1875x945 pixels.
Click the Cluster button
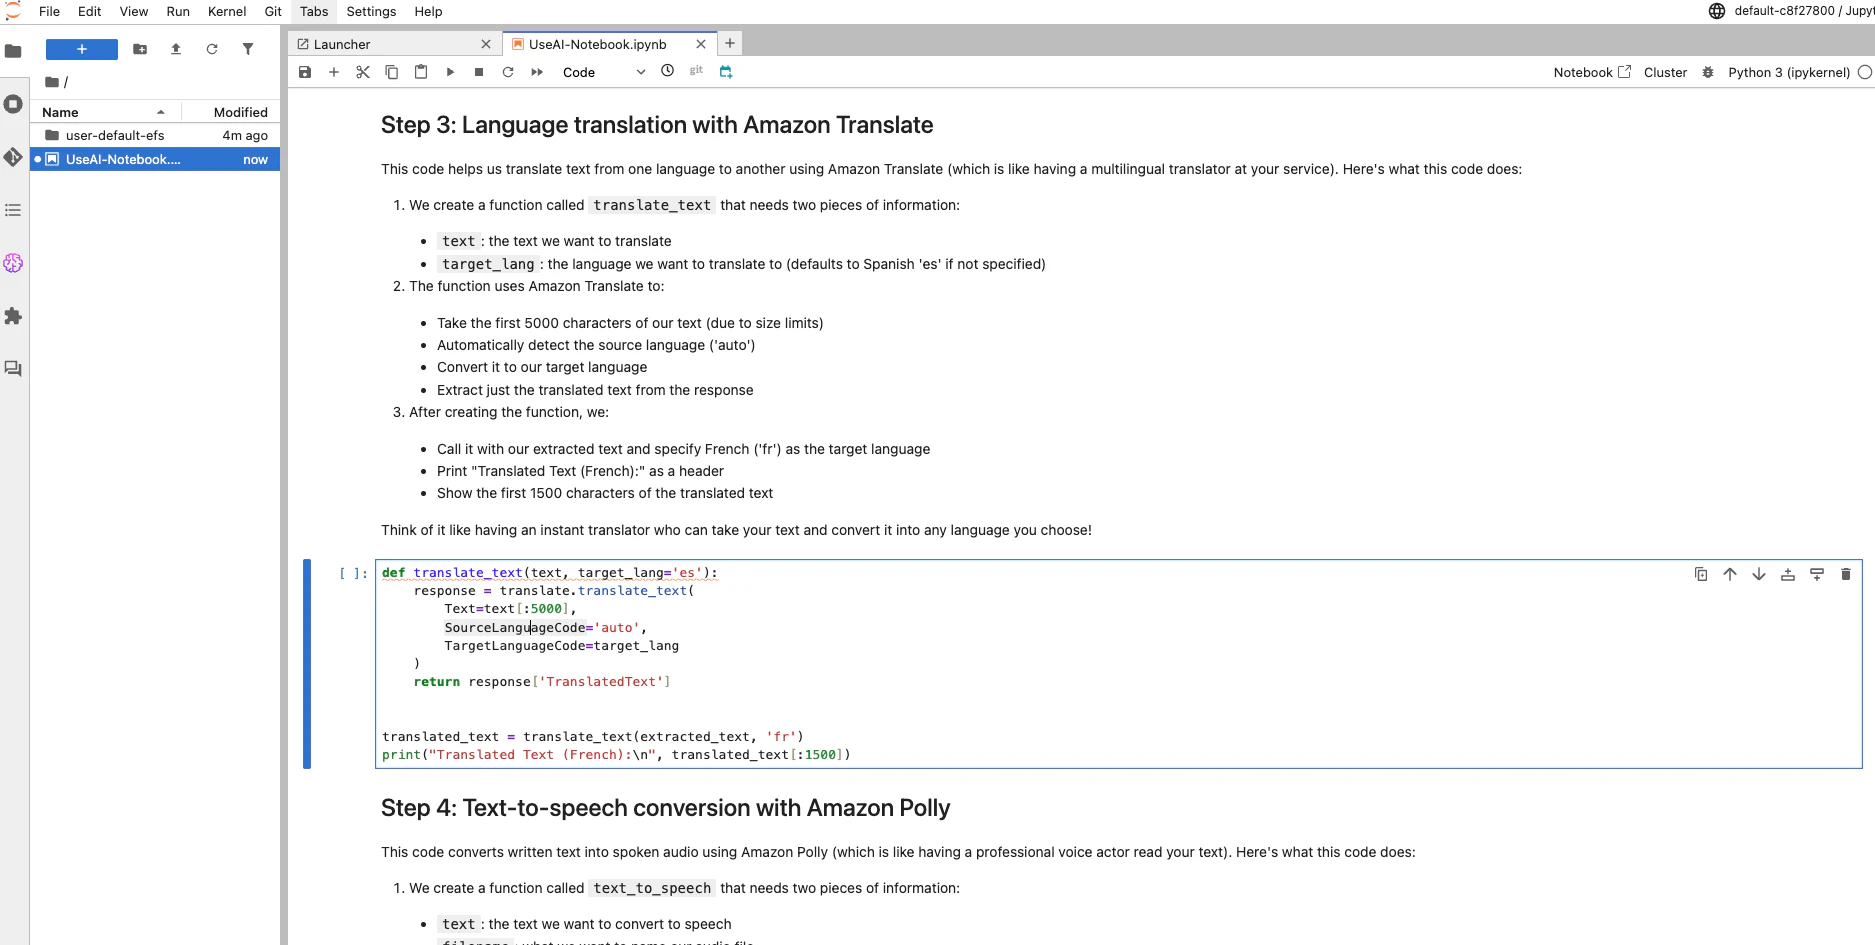(1665, 72)
